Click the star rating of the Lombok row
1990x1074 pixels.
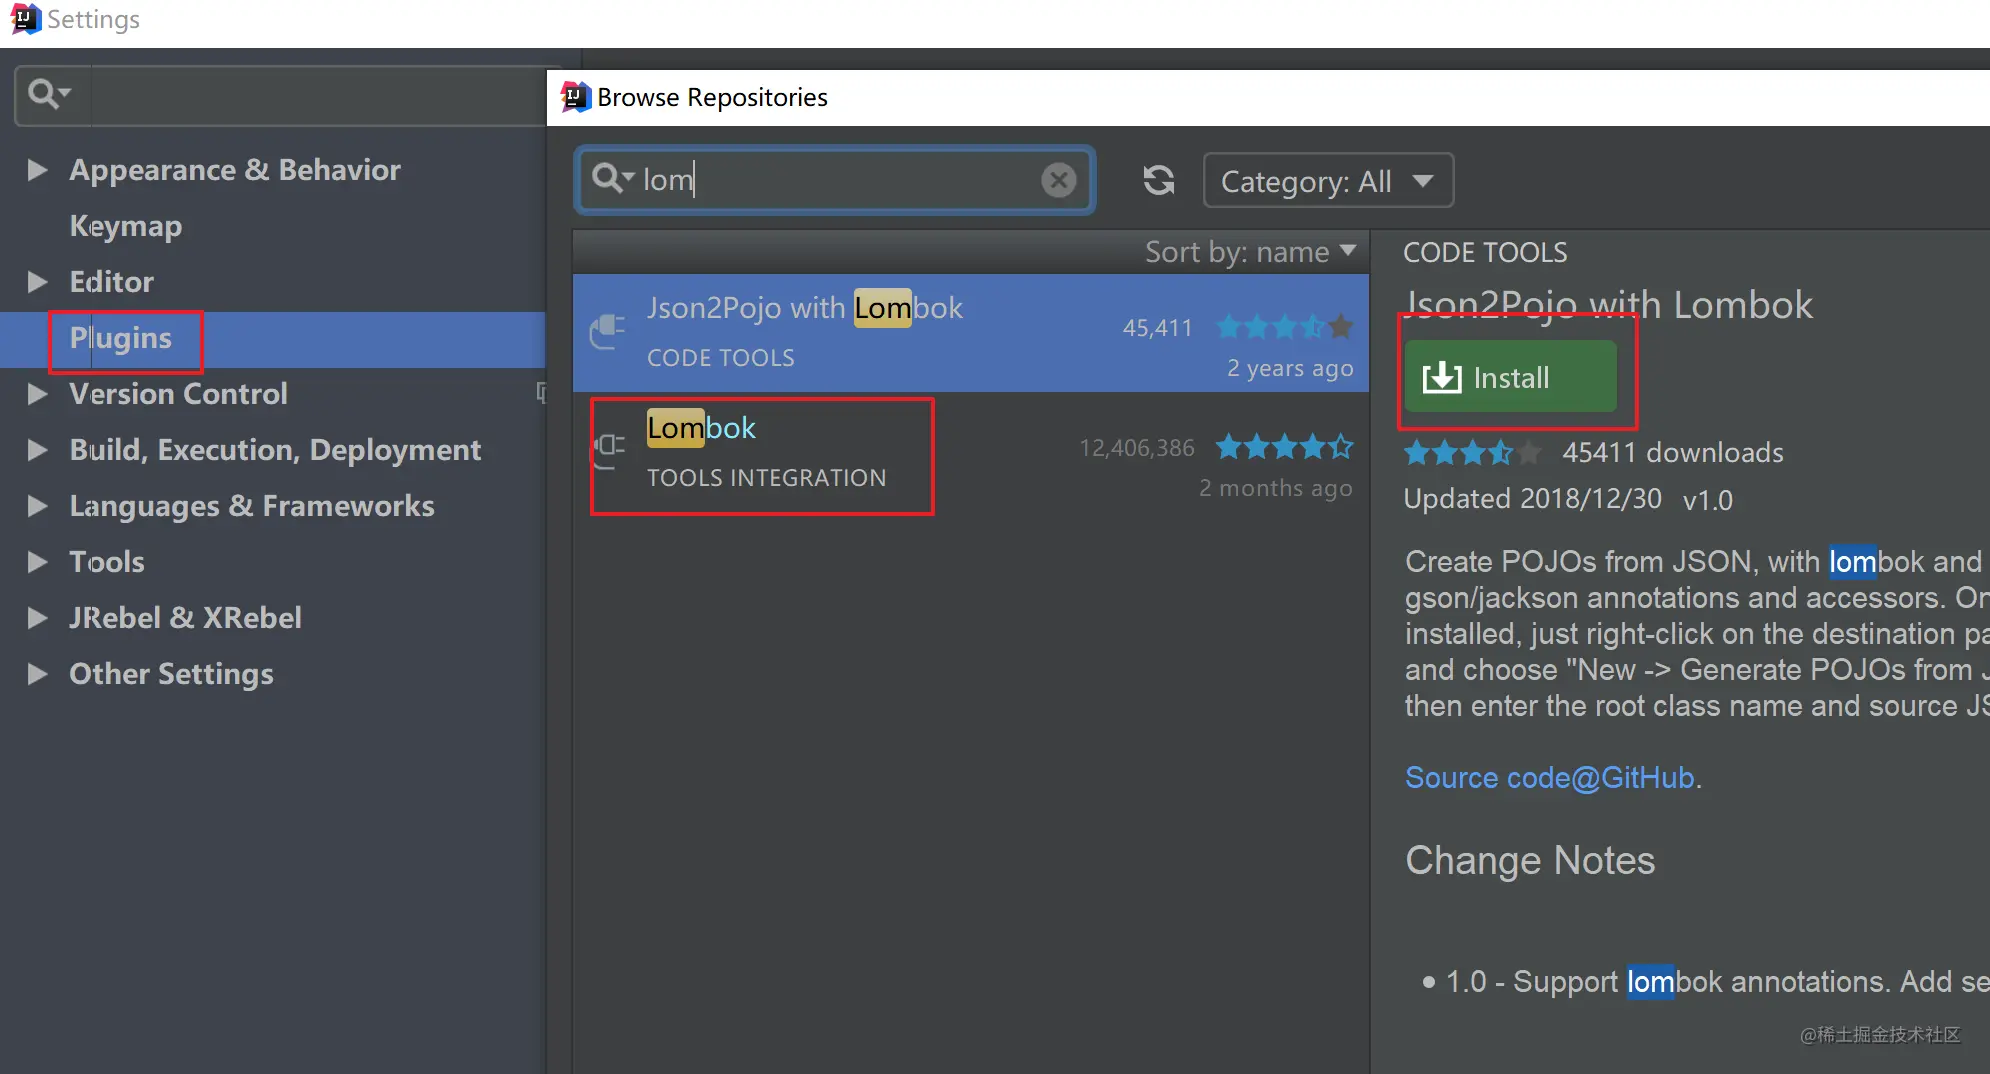1284,446
